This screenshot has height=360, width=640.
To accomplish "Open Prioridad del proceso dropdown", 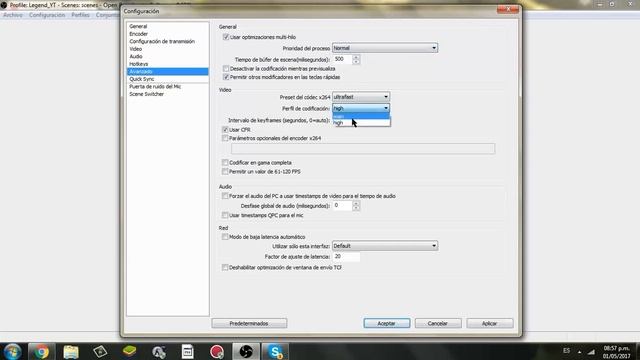I will 385,48.
